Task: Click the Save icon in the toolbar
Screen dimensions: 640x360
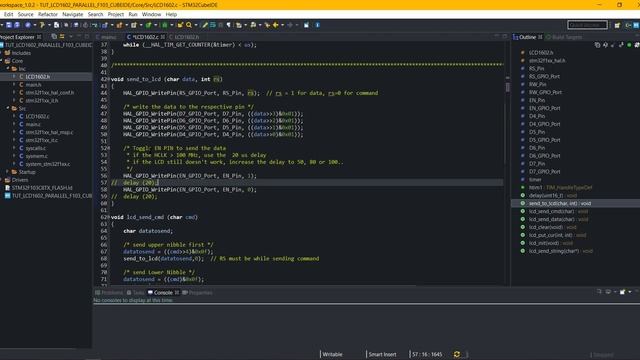Action: pyautogui.click(x=9, y=25)
